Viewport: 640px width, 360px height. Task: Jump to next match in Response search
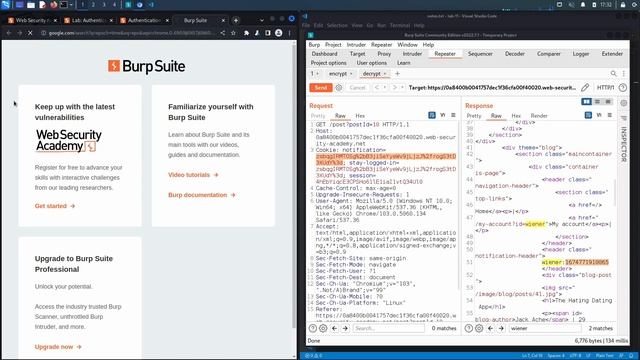(501, 328)
